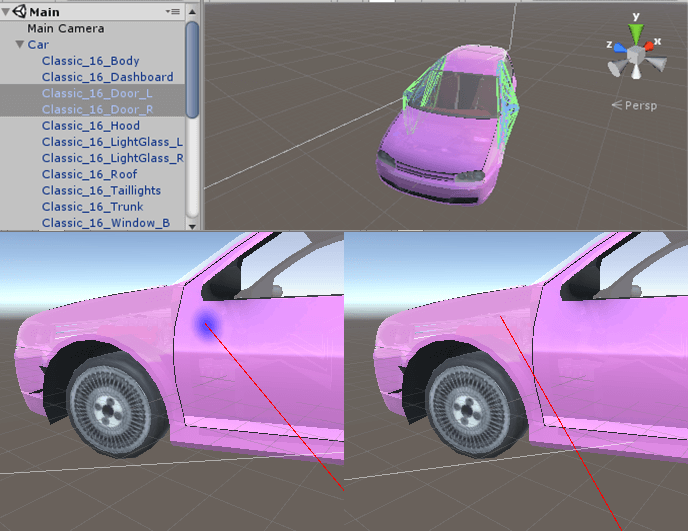Click the red X axis gizmo cone
This screenshot has height=531, width=688.
coord(649,45)
